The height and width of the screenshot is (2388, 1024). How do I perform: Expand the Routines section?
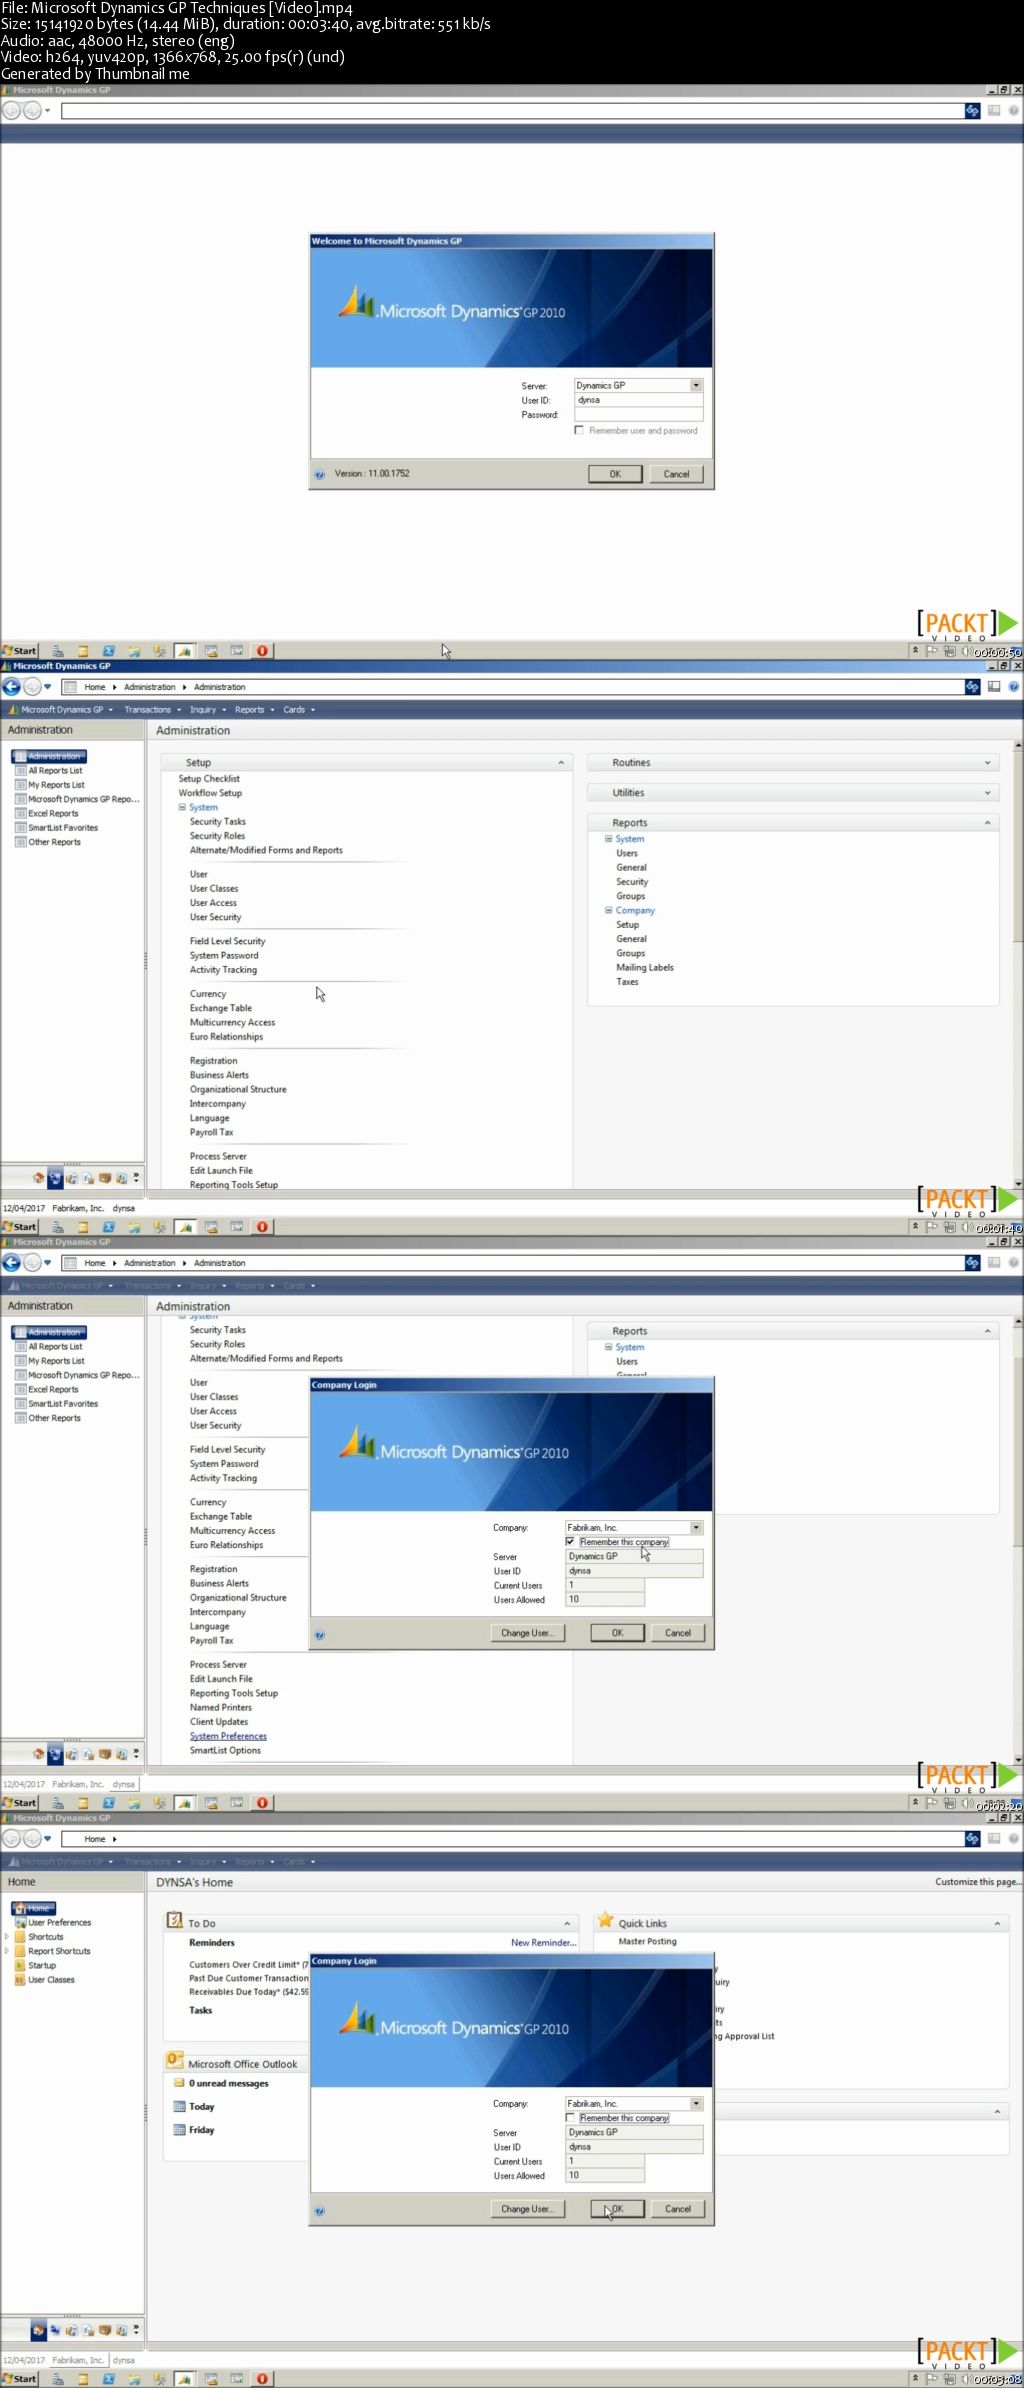[987, 763]
